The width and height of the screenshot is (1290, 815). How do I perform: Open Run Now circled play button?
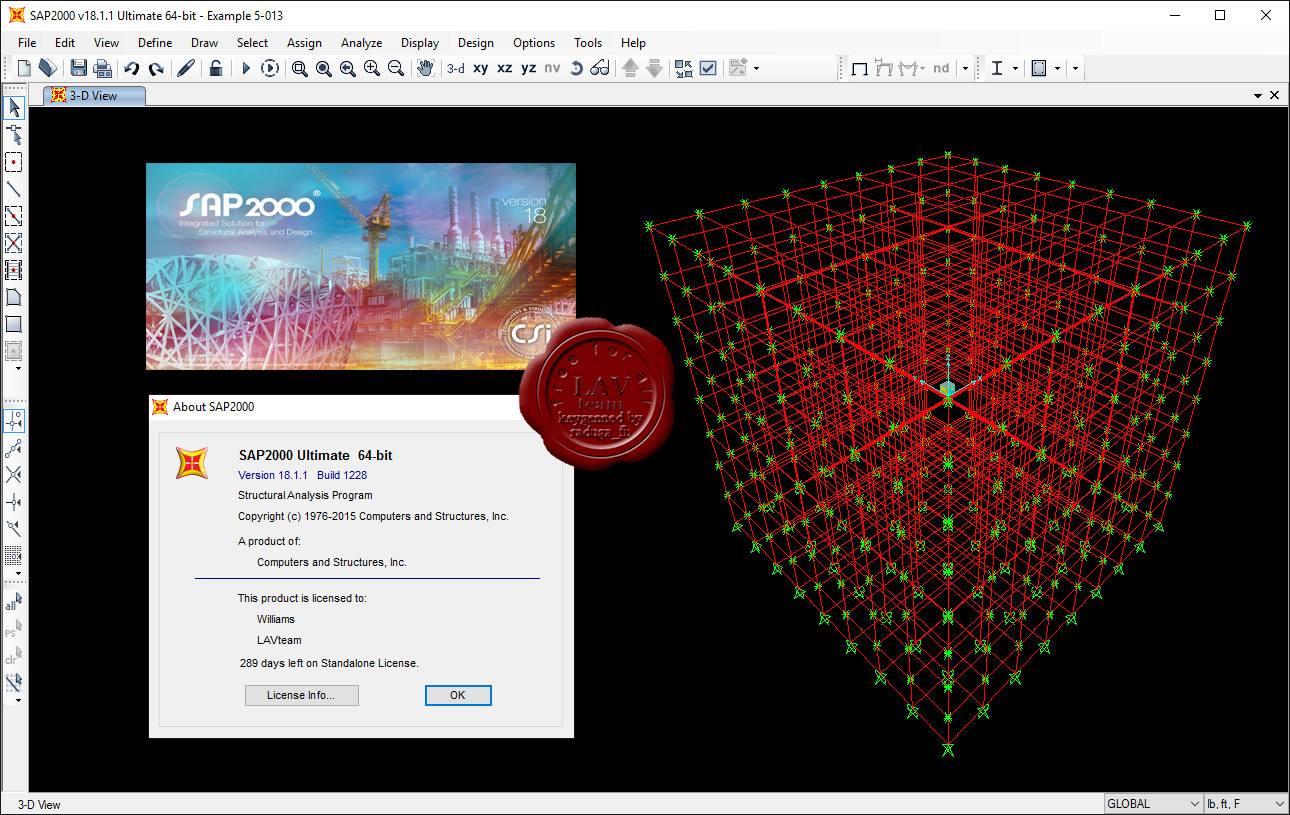point(270,68)
